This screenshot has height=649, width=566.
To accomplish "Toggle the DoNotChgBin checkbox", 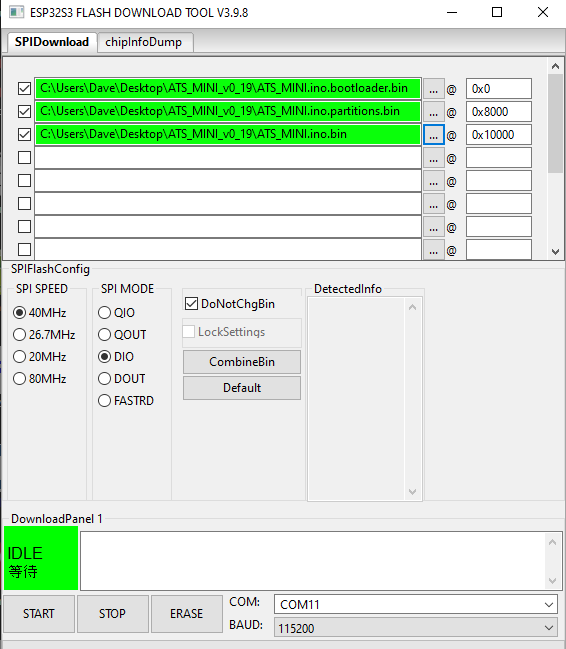I will (x=191, y=304).
